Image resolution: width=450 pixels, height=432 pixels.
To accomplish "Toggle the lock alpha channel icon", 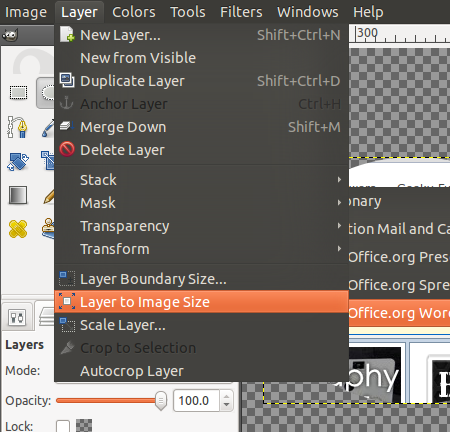I will pyautogui.click(x=84, y=426).
